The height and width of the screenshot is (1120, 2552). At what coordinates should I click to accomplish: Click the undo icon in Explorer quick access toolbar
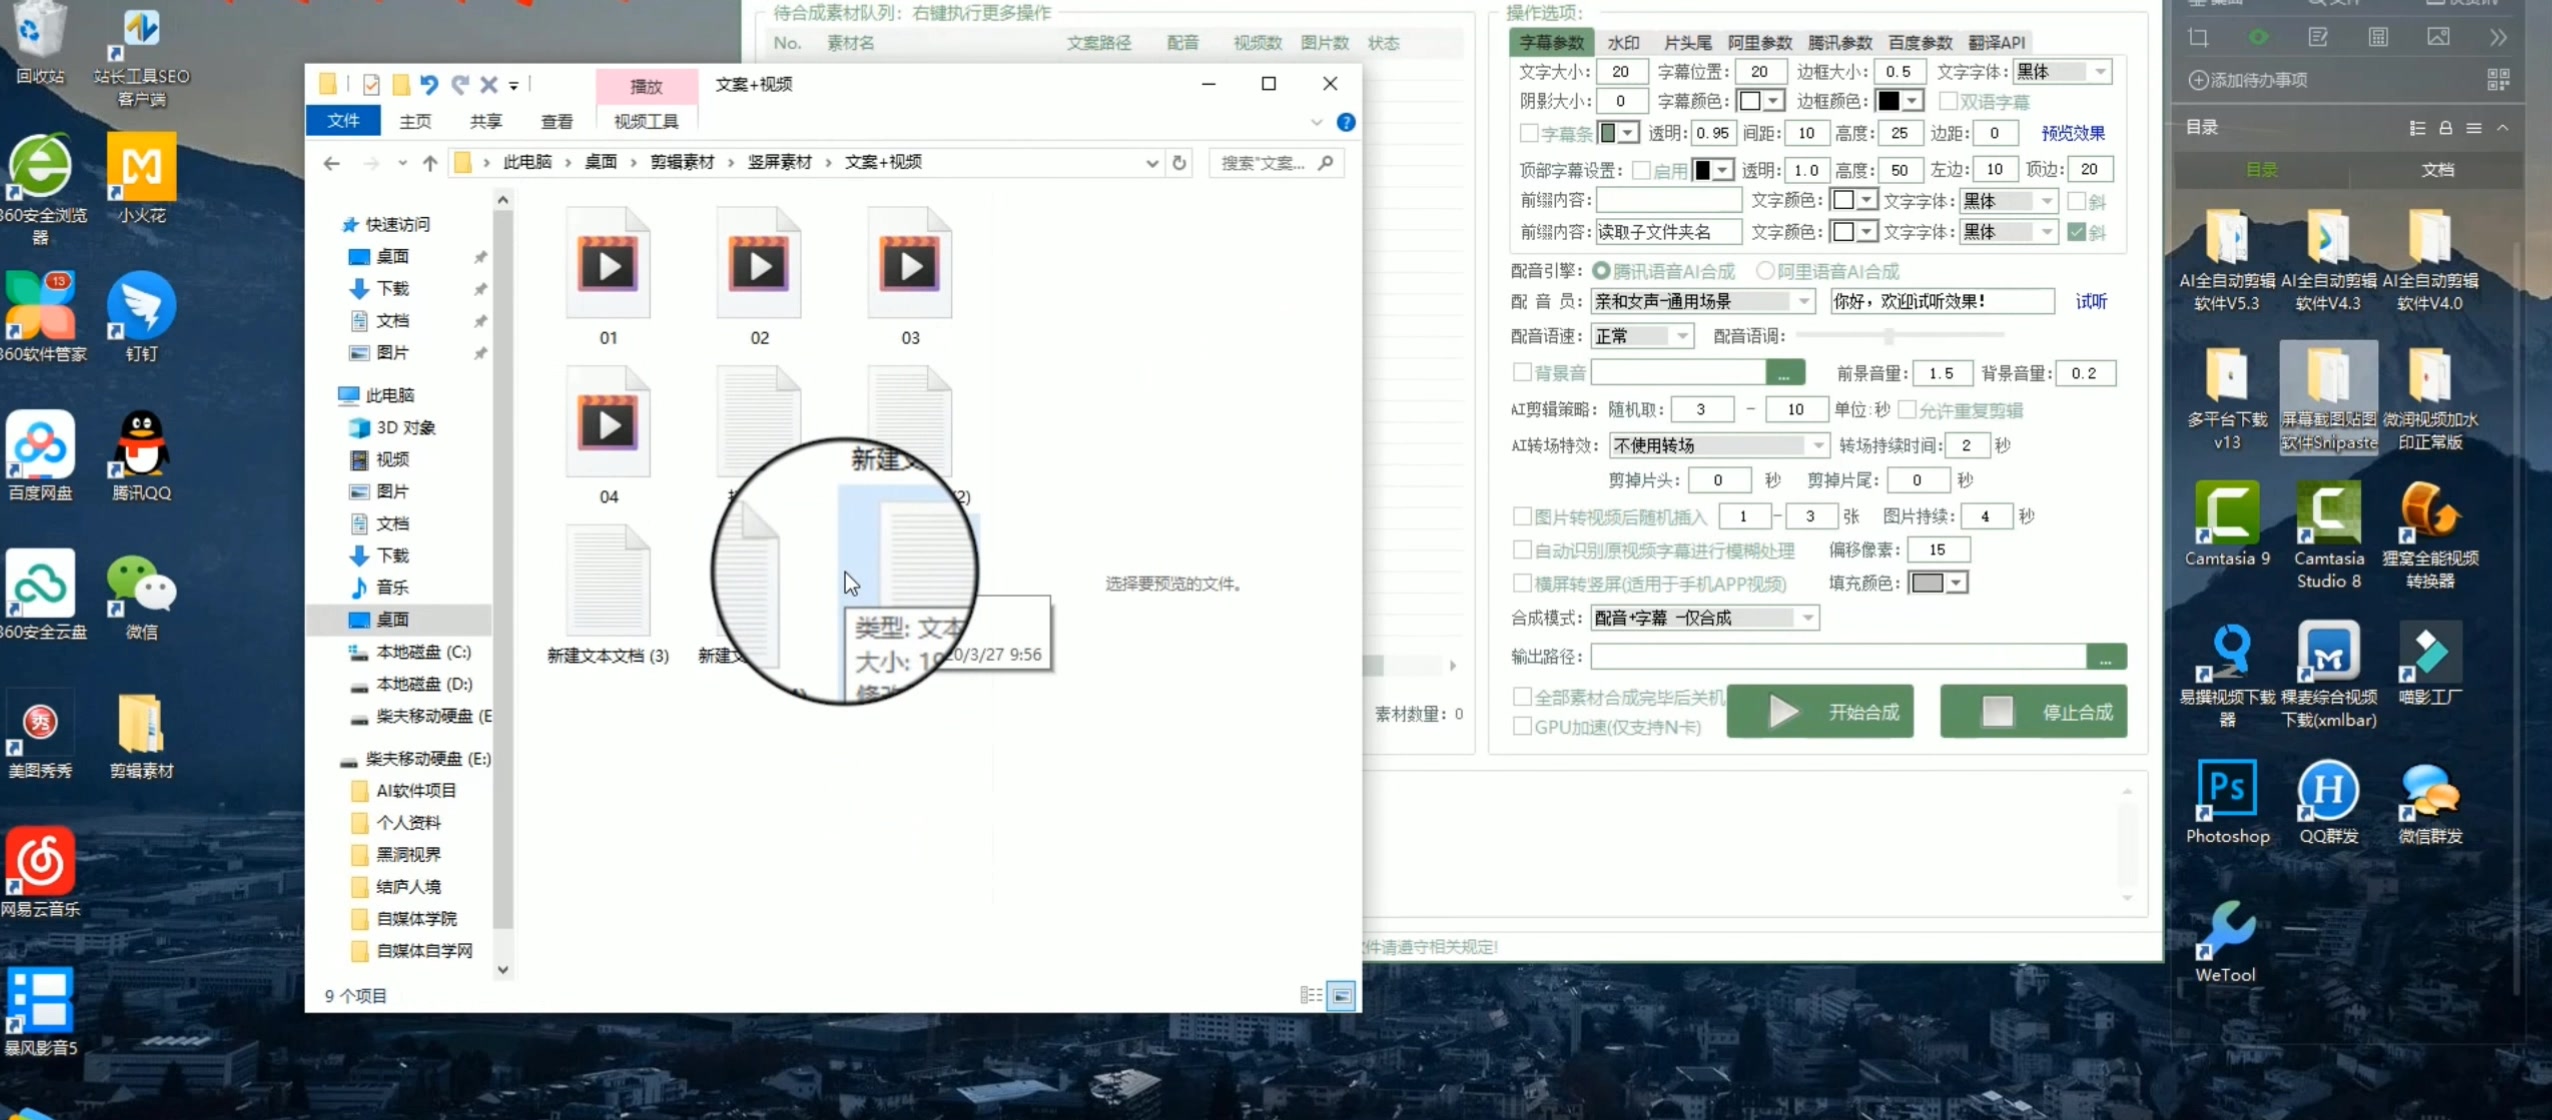pos(430,84)
